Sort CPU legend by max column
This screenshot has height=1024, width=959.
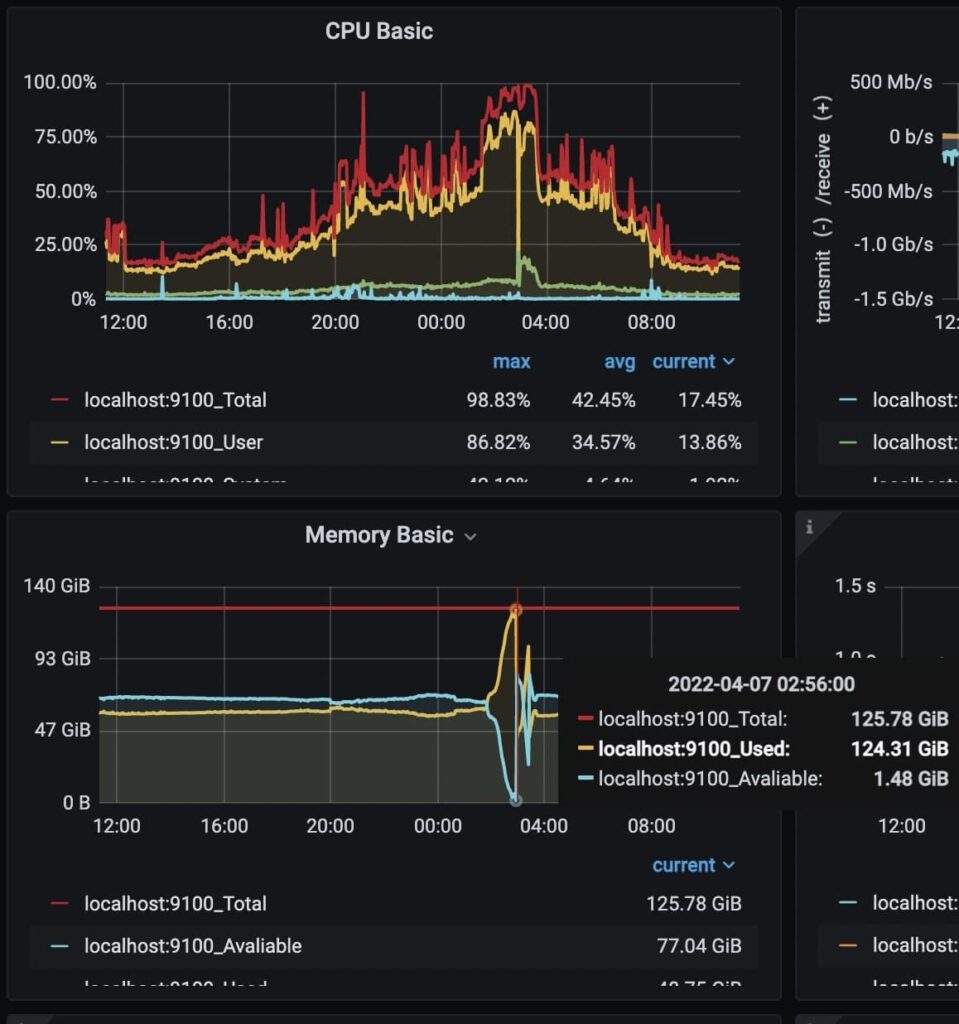click(x=511, y=362)
